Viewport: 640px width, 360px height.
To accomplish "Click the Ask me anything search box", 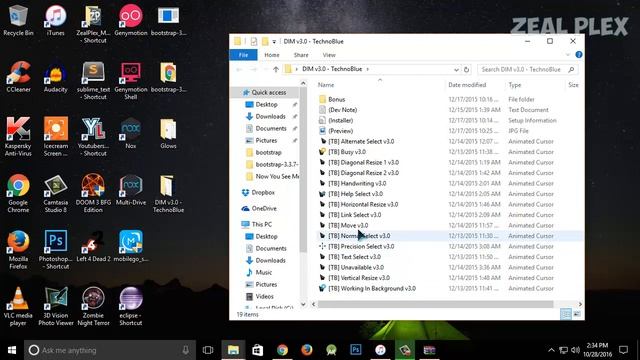I will coord(110,350).
